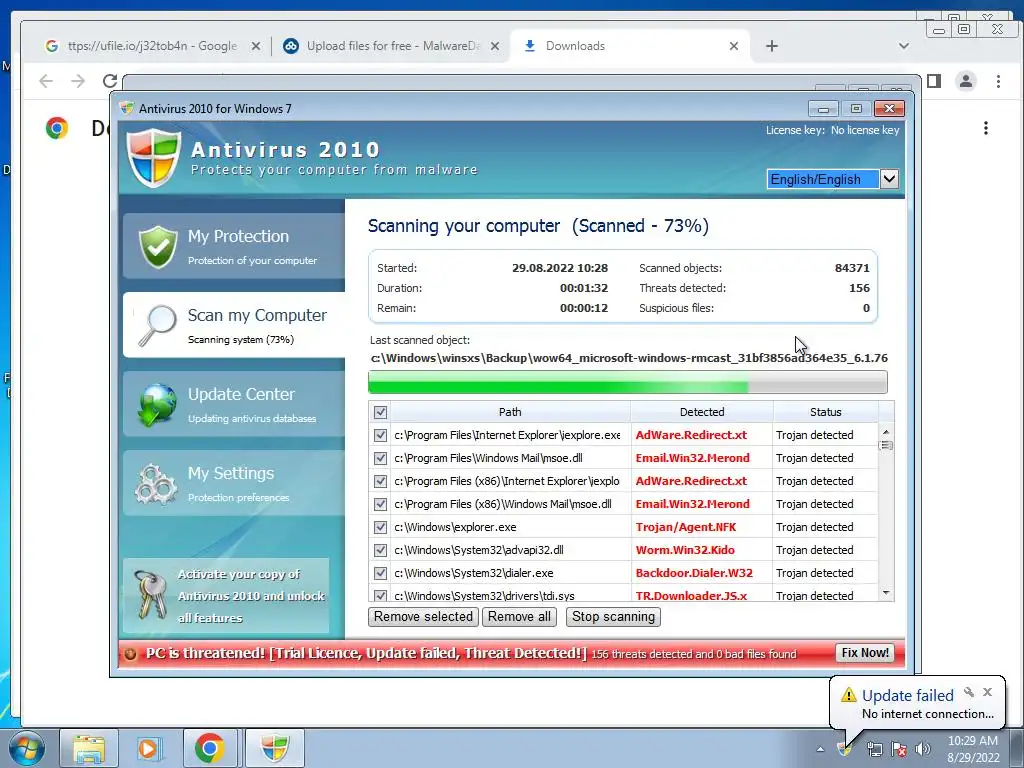Sort by the Path column header
The height and width of the screenshot is (768, 1024).
tap(510, 412)
